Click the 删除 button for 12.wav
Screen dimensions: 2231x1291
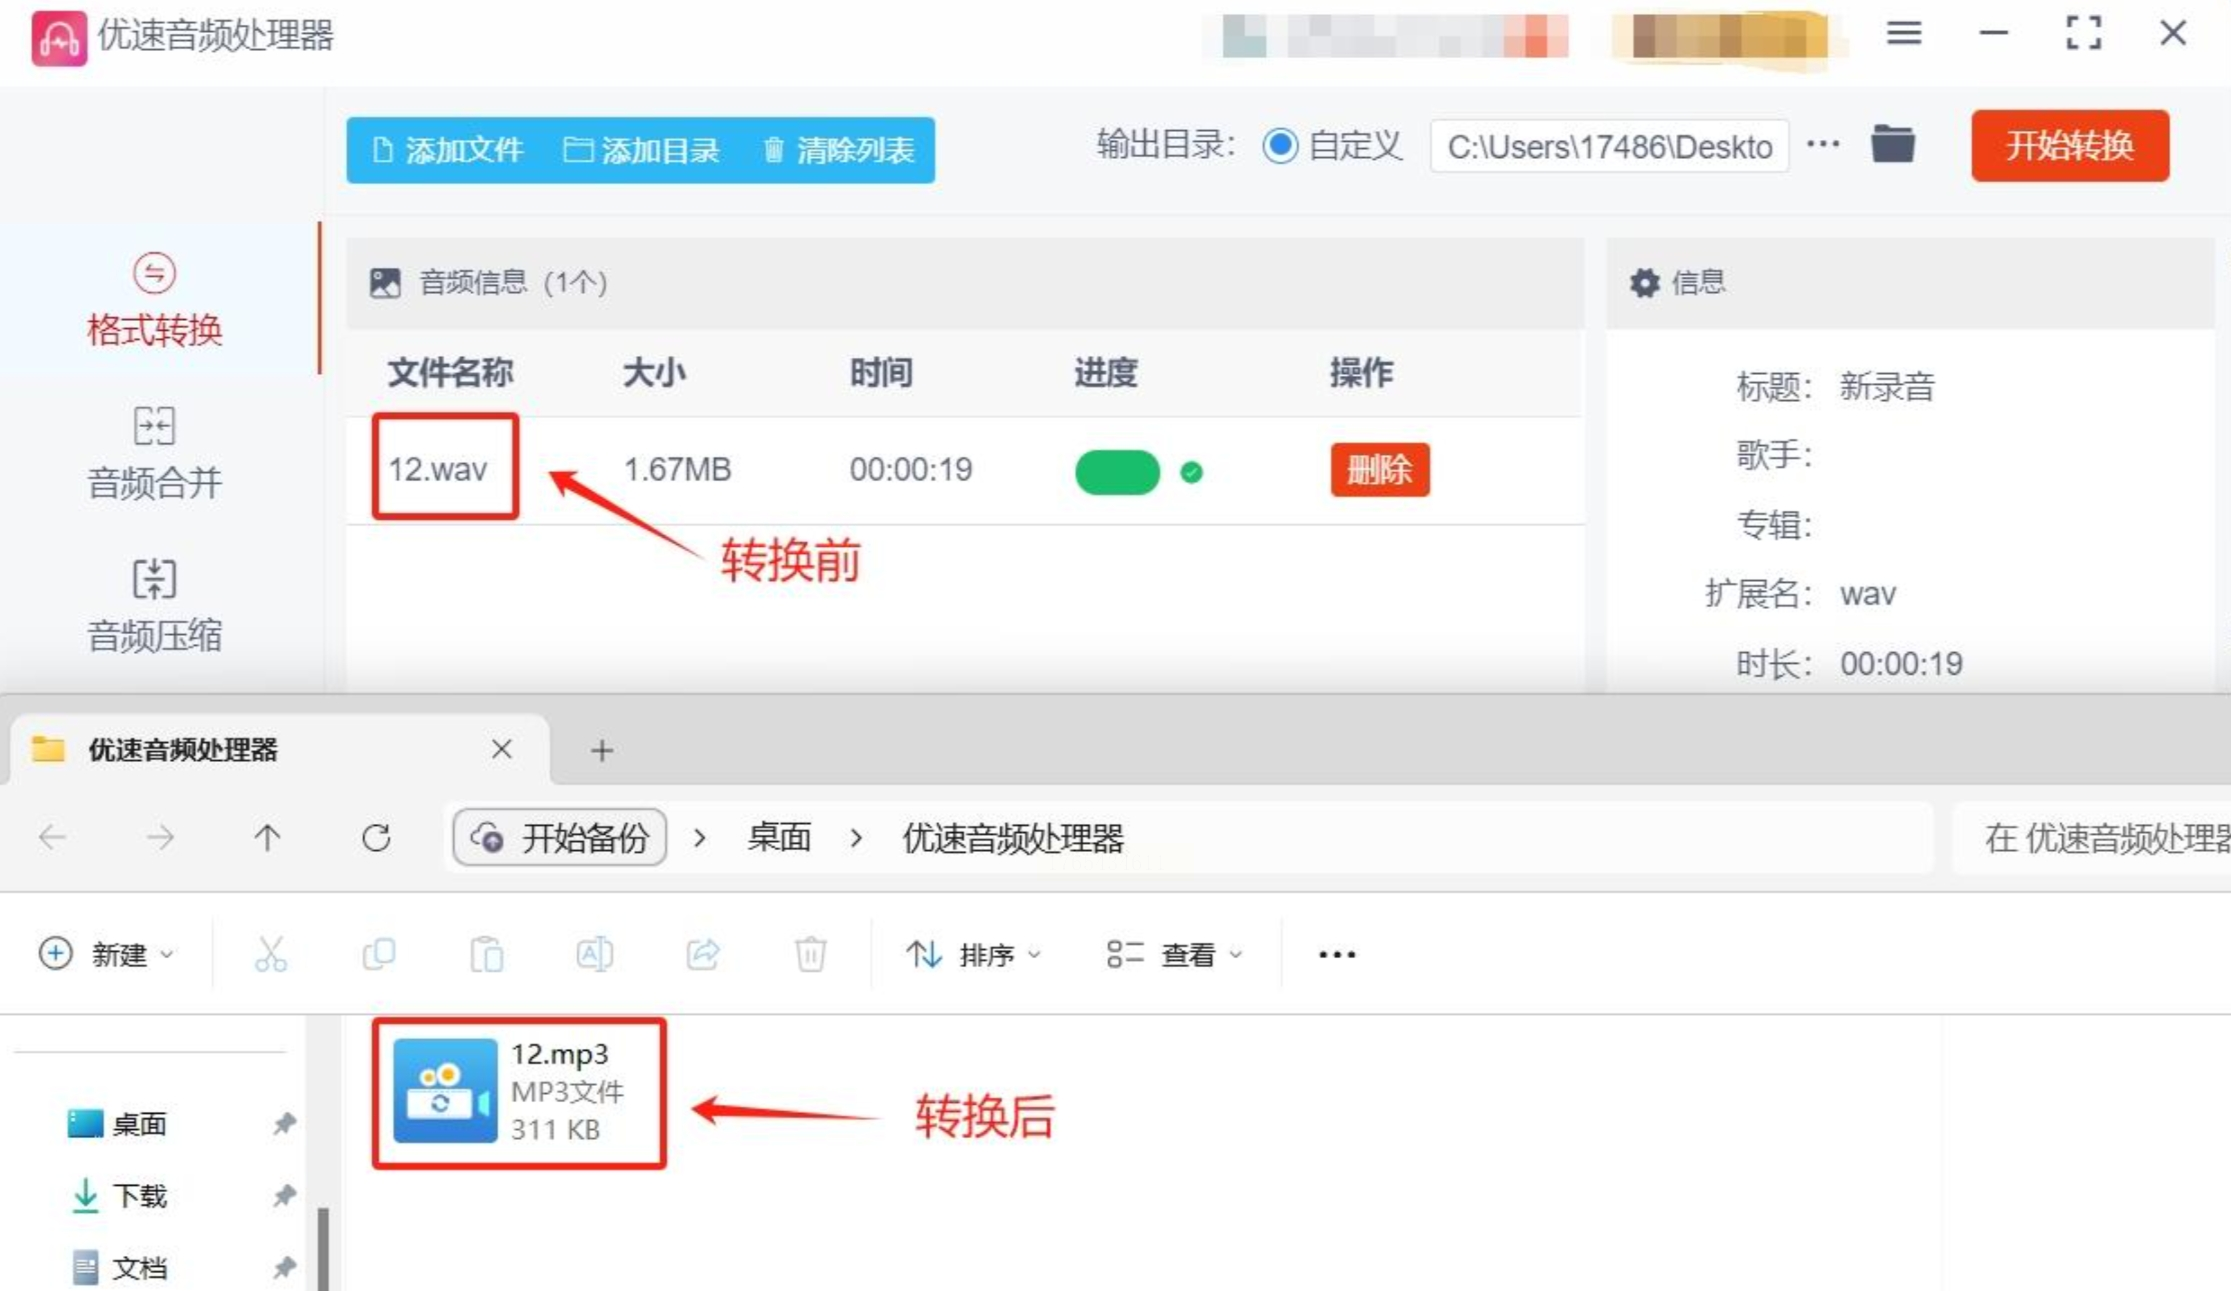coord(1379,469)
